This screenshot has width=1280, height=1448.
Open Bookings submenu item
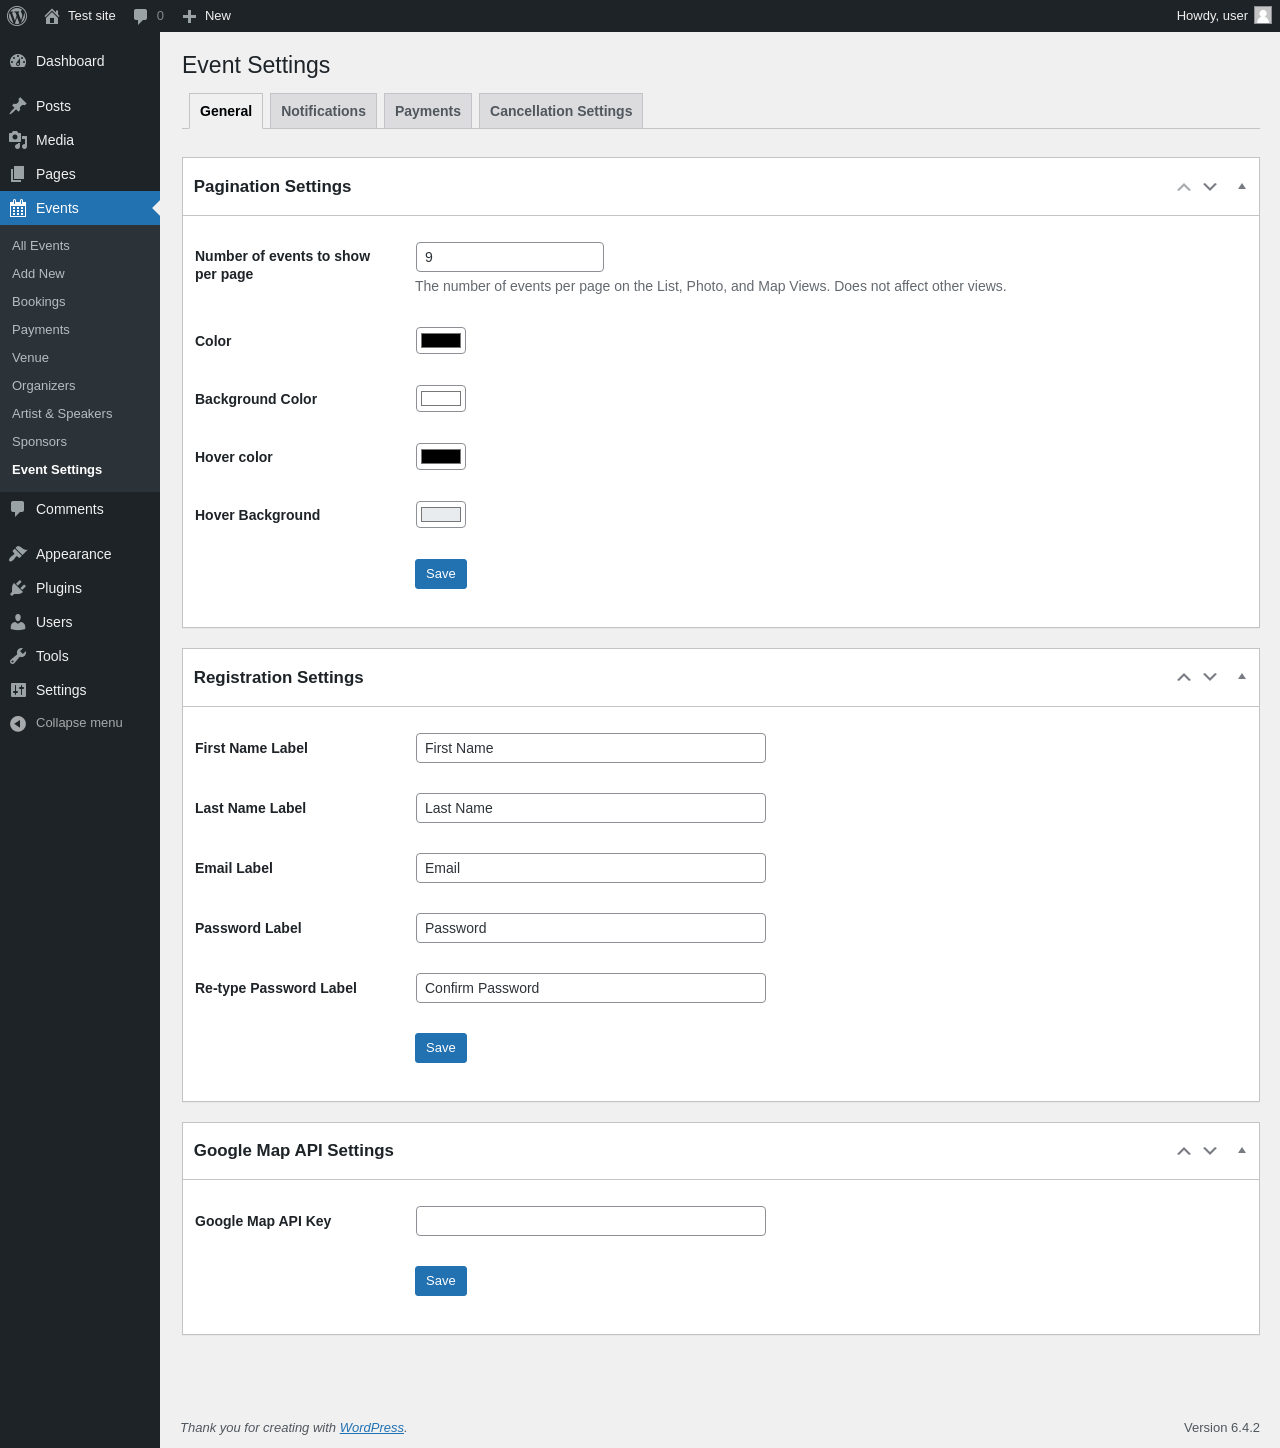(x=39, y=302)
